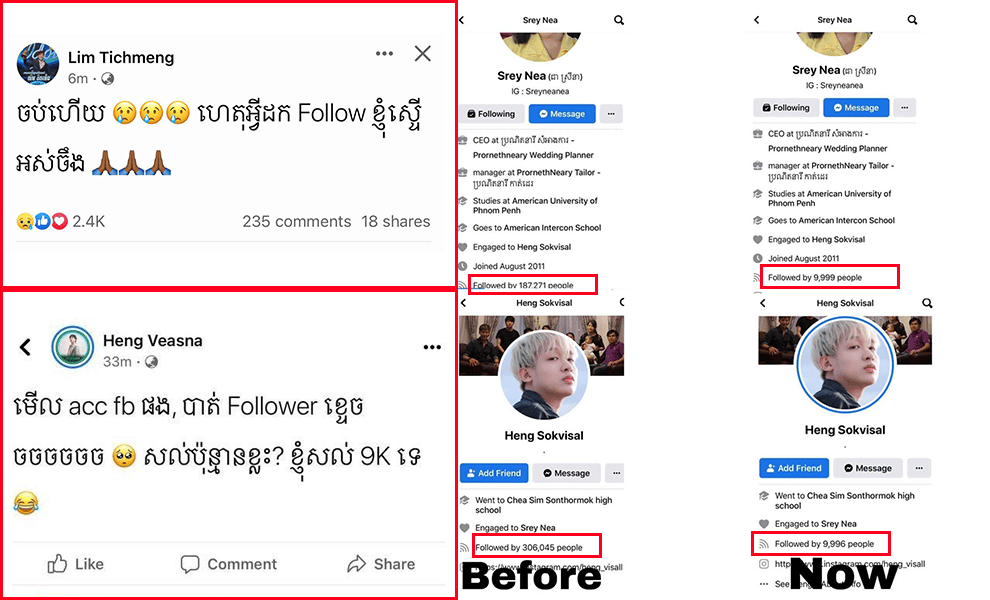Click the search icon in the Now Heng Sokvisal profile

pos(927,303)
